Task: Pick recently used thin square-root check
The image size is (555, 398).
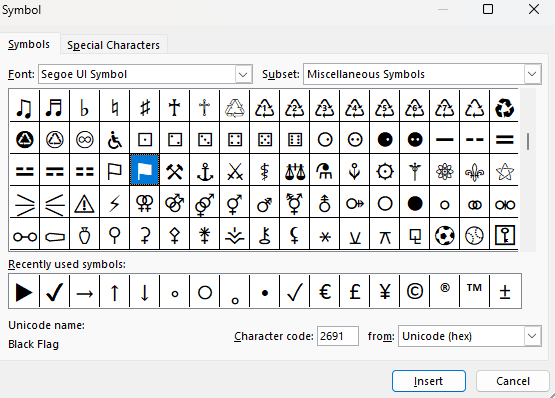Action: pyautogui.click(x=294, y=292)
